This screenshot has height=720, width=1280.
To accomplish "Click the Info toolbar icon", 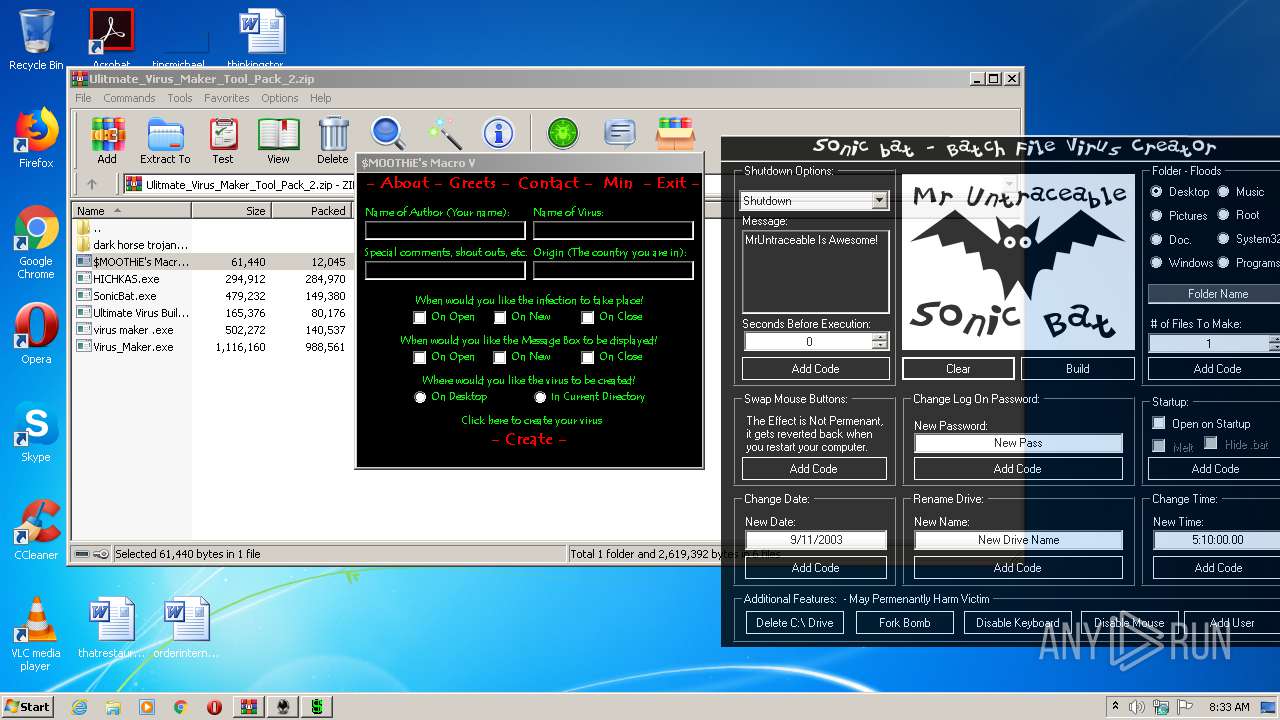I will (x=498, y=132).
